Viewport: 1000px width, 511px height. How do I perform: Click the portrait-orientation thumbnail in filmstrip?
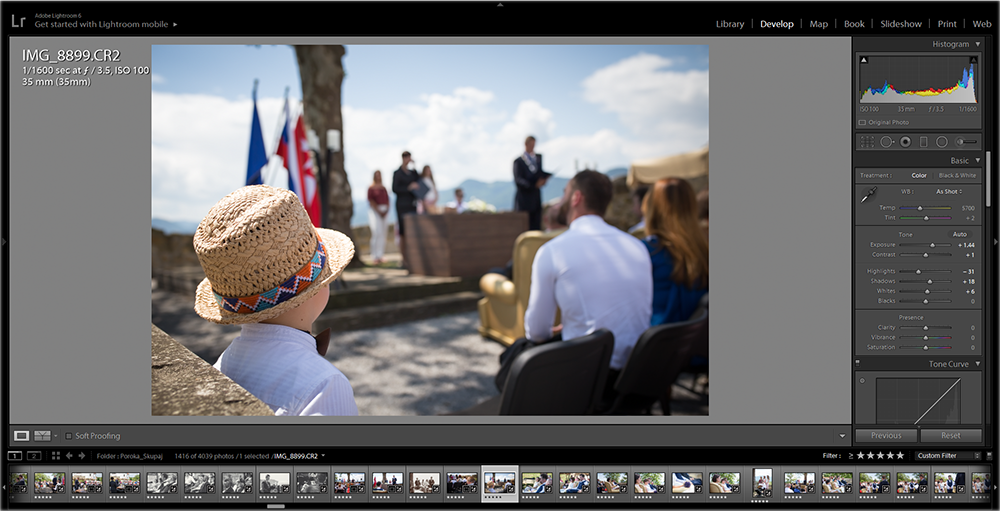tap(762, 483)
